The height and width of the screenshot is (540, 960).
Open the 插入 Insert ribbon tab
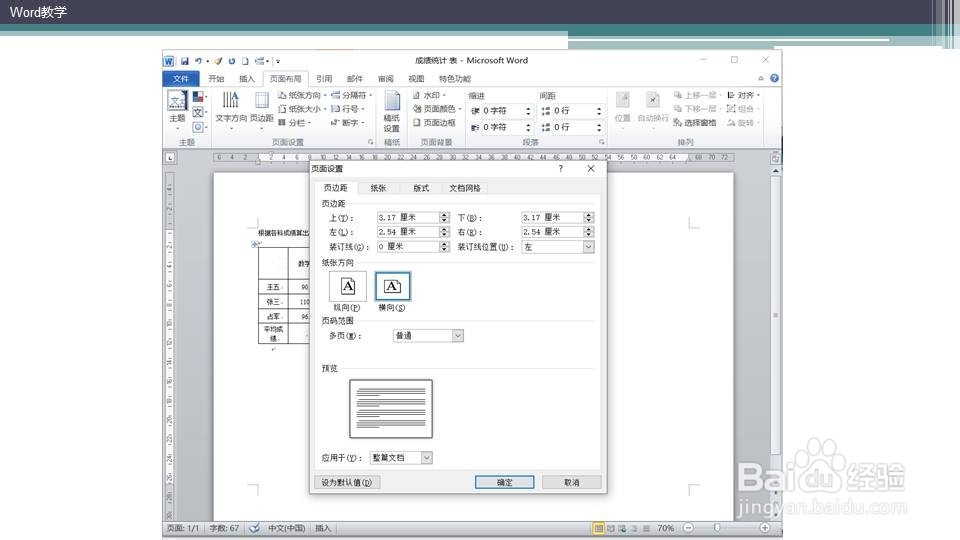point(247,78)
